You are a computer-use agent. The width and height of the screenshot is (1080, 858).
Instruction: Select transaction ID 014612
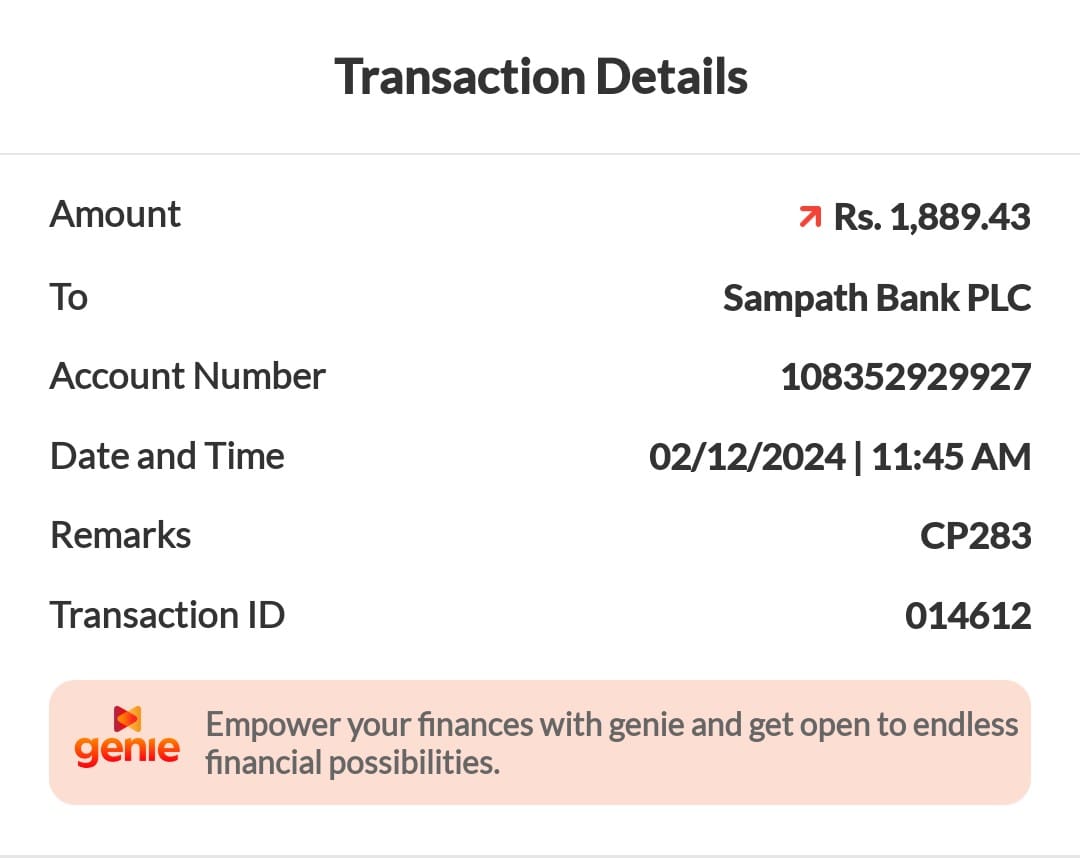(968, 616)
